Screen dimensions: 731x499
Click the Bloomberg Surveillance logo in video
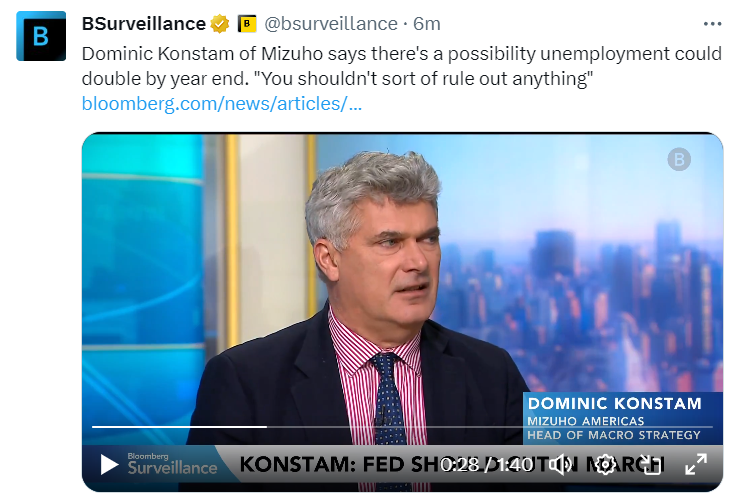(x=171, y=463)
